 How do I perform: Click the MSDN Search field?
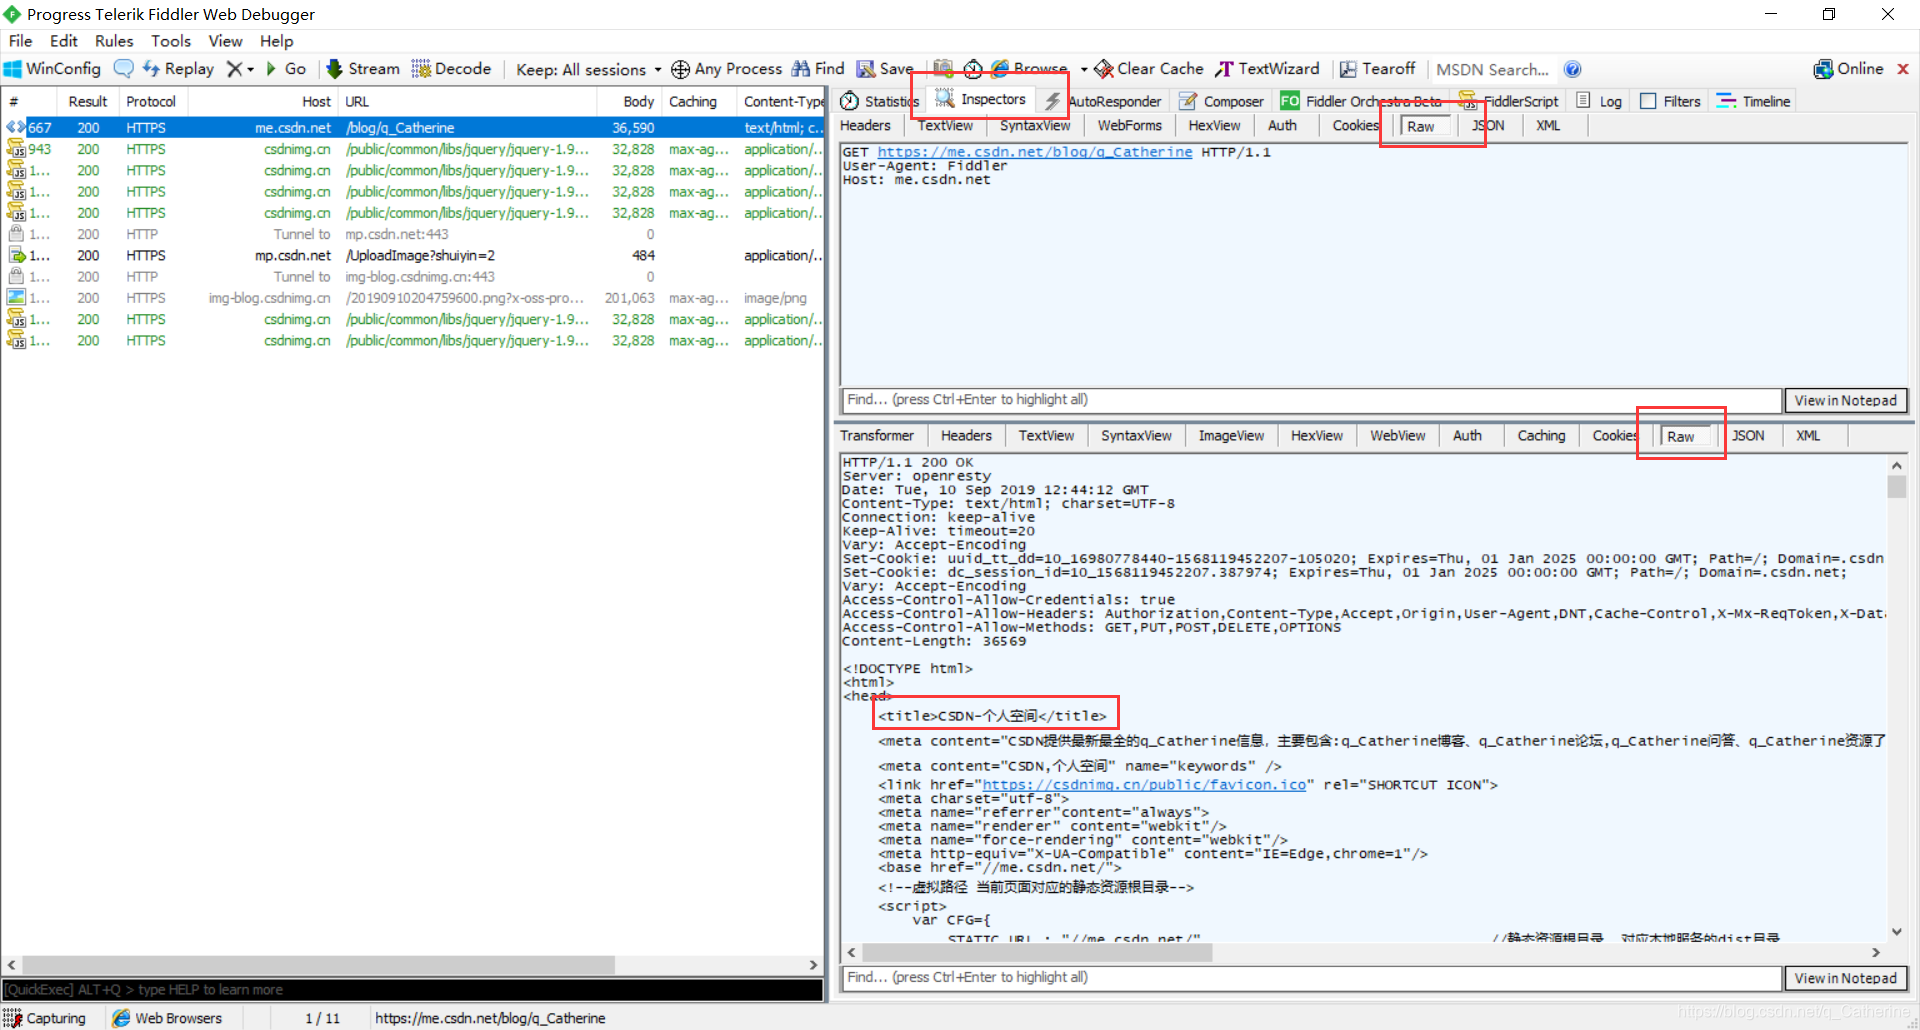coord(1492,69)
